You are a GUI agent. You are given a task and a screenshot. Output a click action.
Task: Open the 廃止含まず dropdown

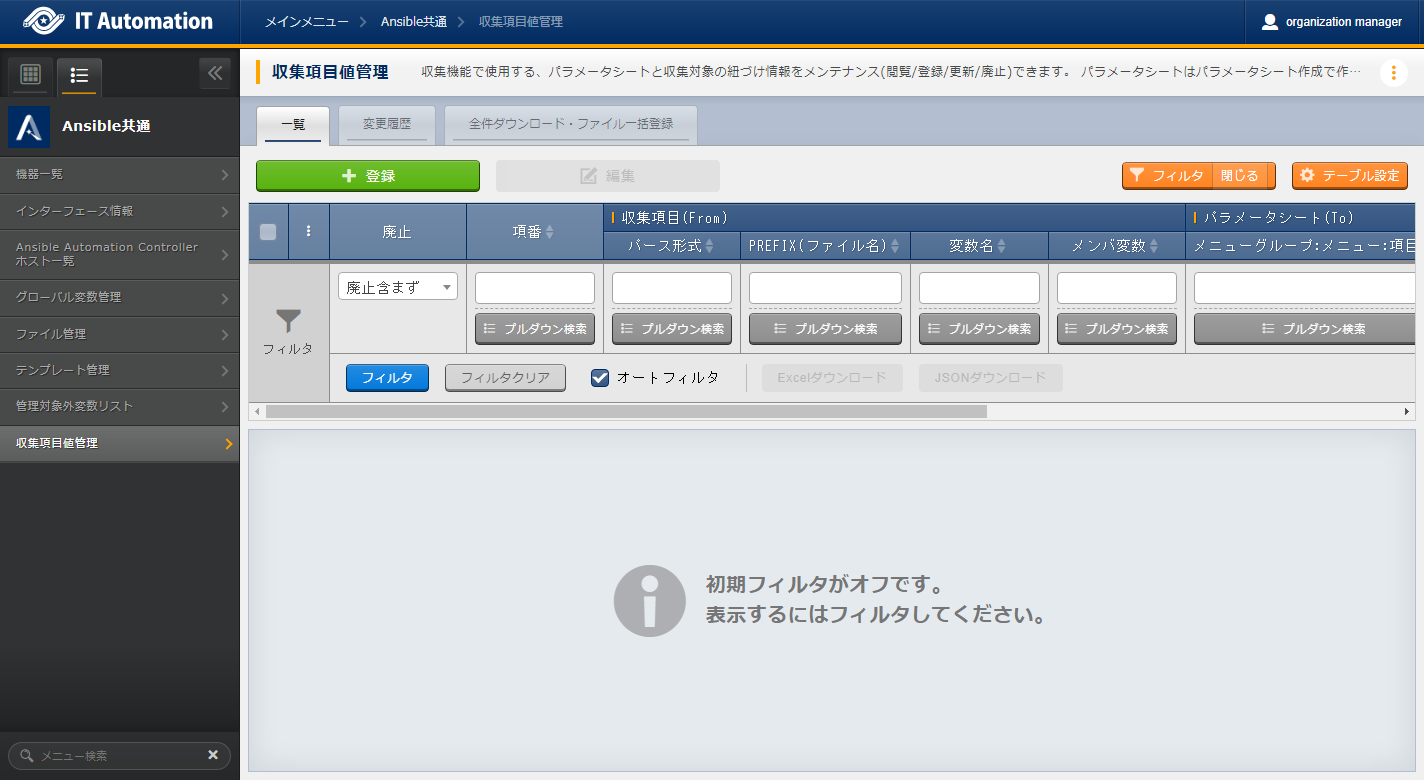coord(397,287)
